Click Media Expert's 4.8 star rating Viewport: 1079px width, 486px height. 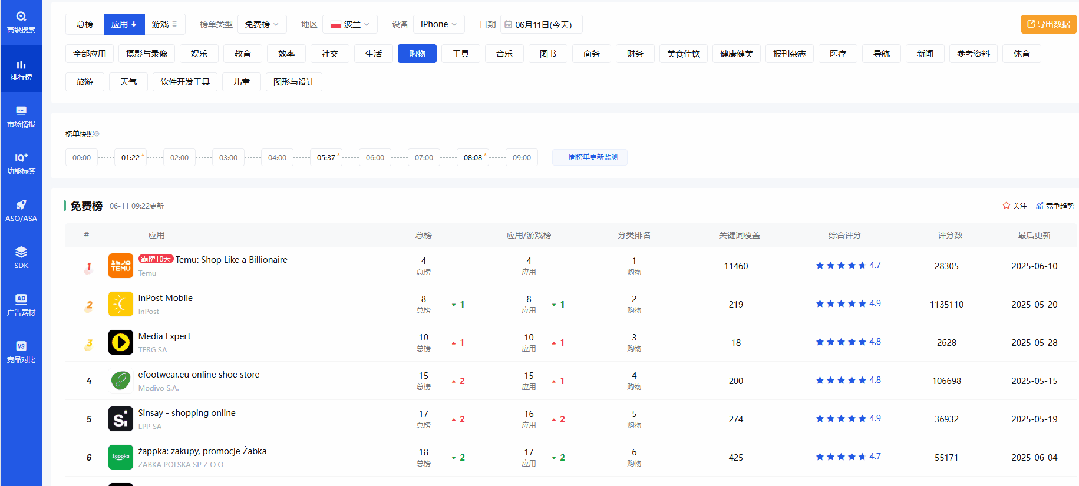point(848,342)
